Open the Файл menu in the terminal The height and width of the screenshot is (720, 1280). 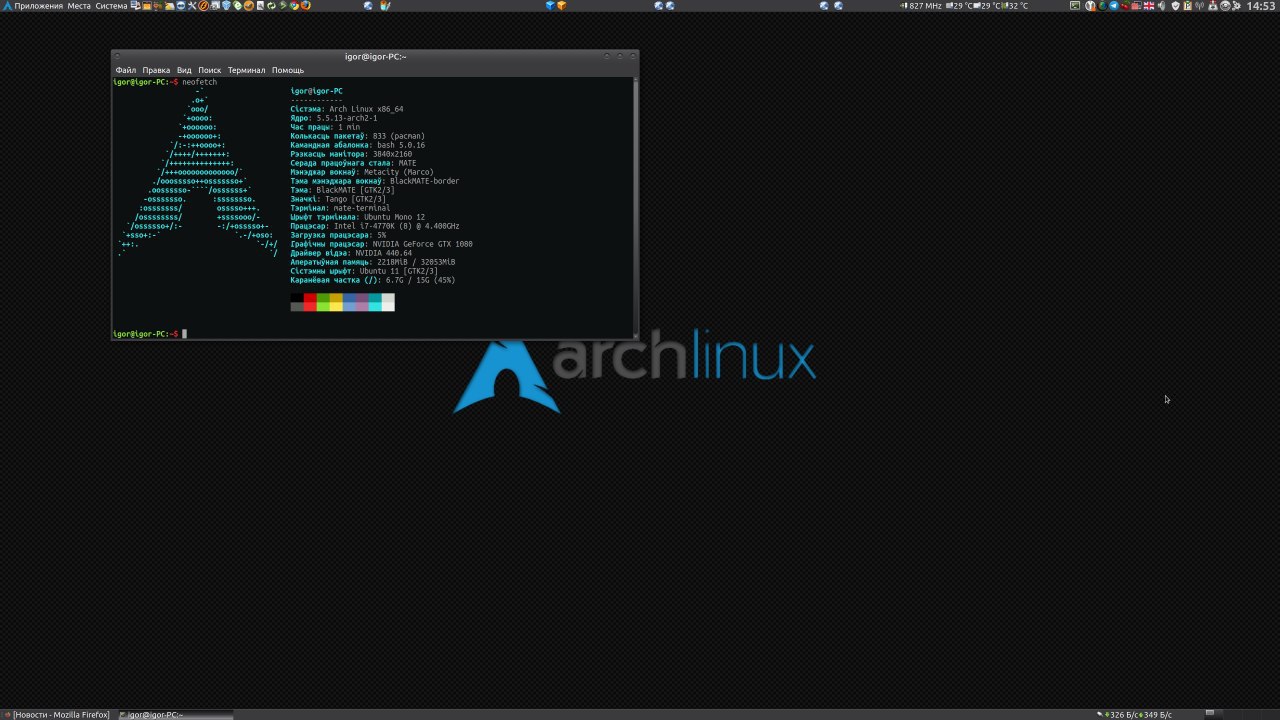[x=125, y=70]
